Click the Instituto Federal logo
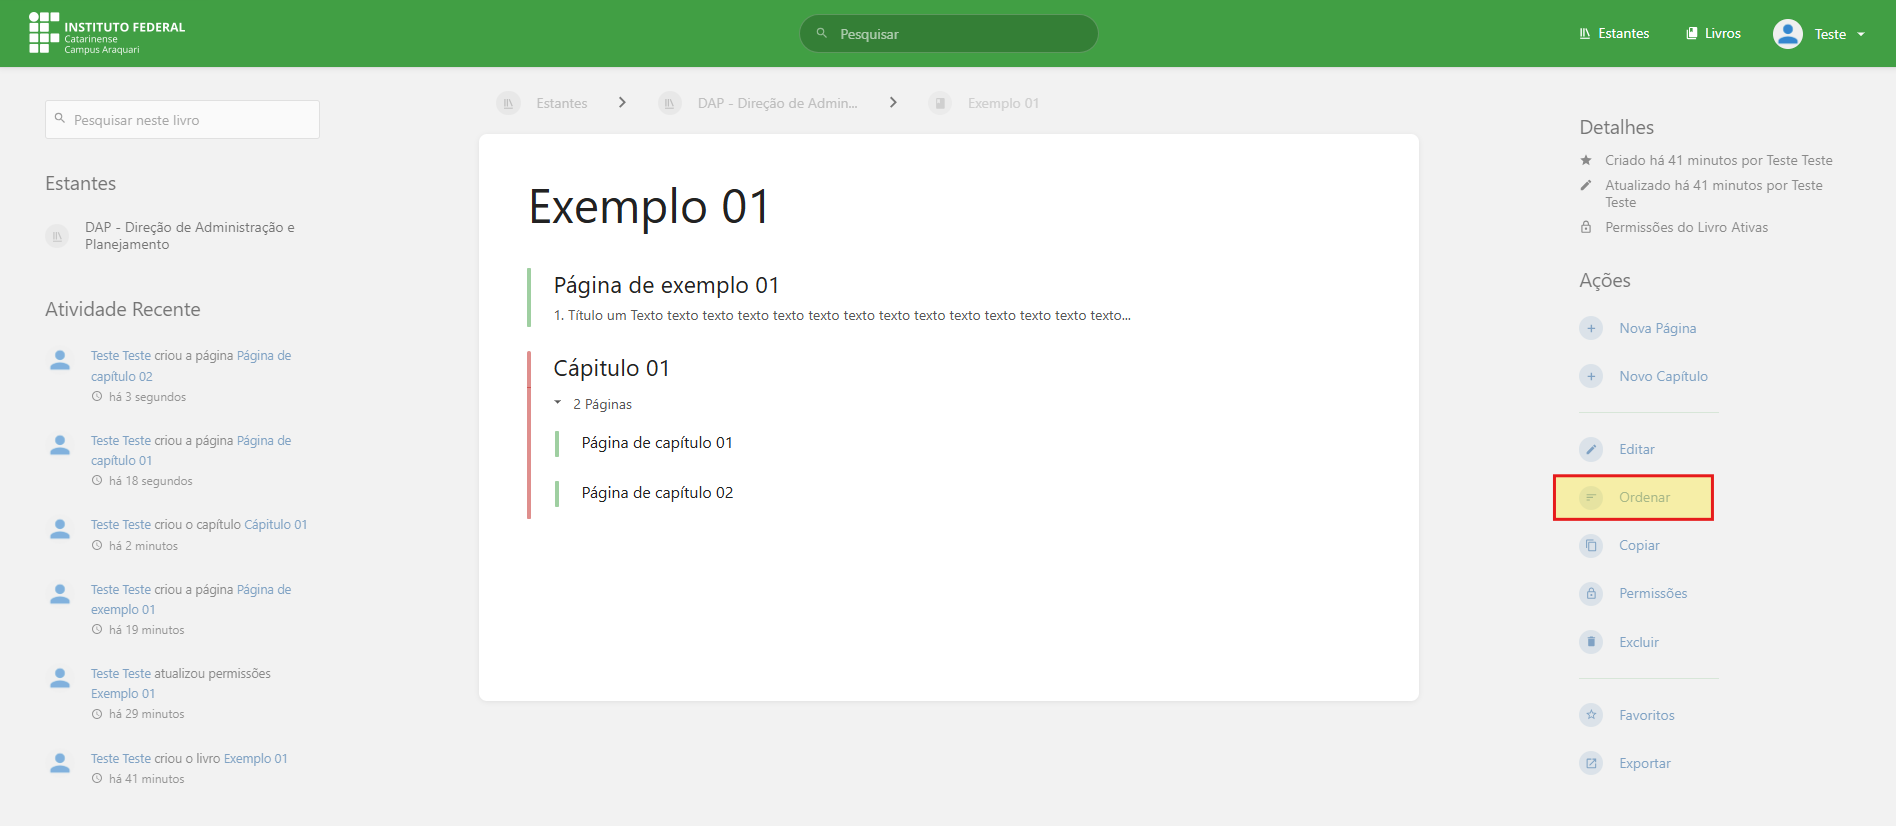1896x826 pixels. pos(107,33)
